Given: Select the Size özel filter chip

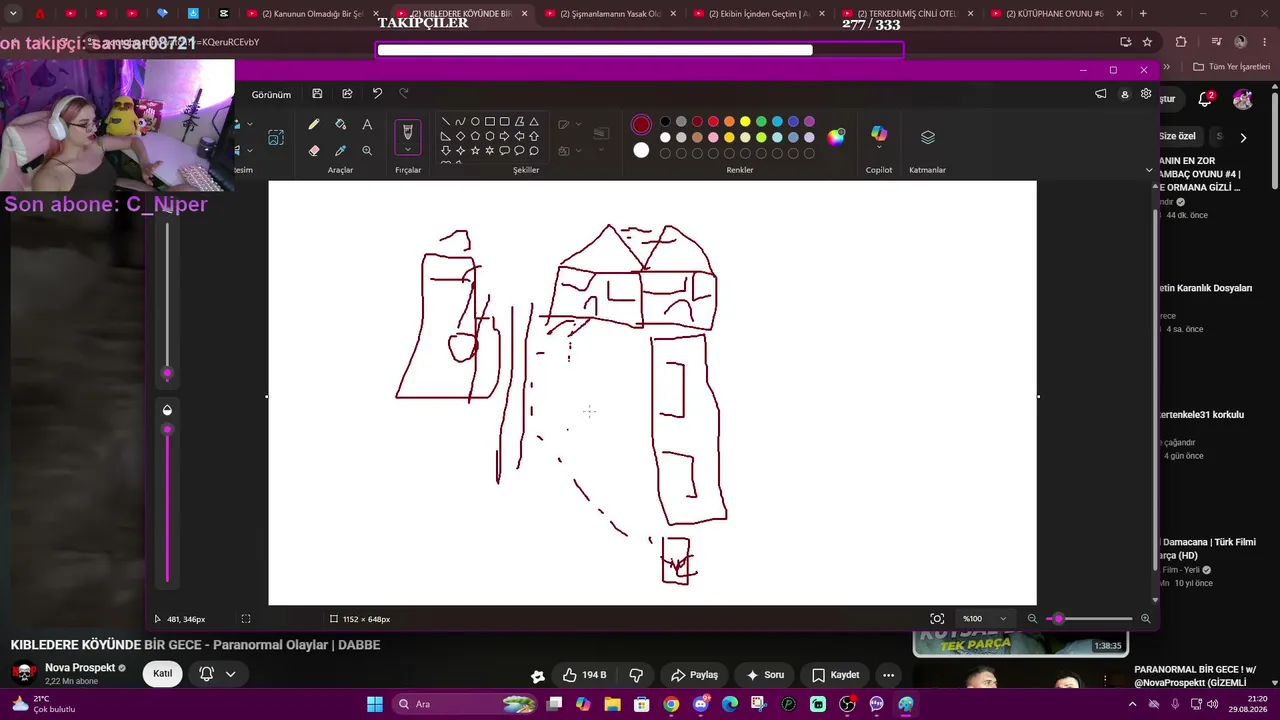Looking at the screenshot, I should (1178, 137).
